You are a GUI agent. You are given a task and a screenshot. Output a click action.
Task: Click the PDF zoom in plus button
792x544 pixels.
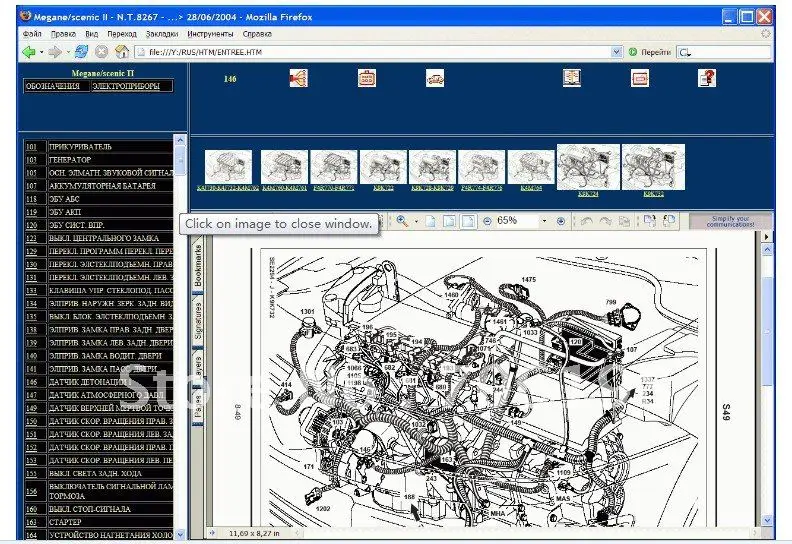tap(561, 221)
